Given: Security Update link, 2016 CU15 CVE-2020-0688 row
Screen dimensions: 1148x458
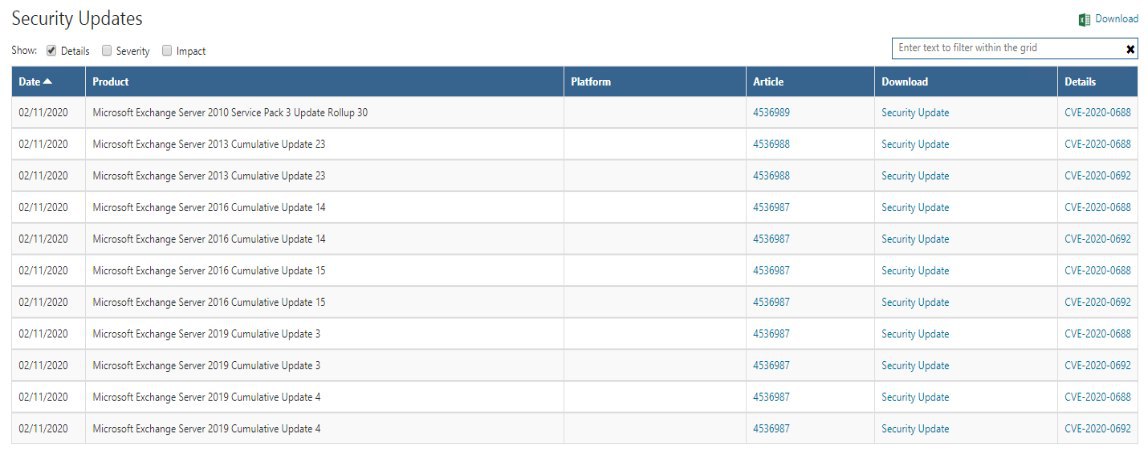Looking at the screenshot, I should pos(915,271).
